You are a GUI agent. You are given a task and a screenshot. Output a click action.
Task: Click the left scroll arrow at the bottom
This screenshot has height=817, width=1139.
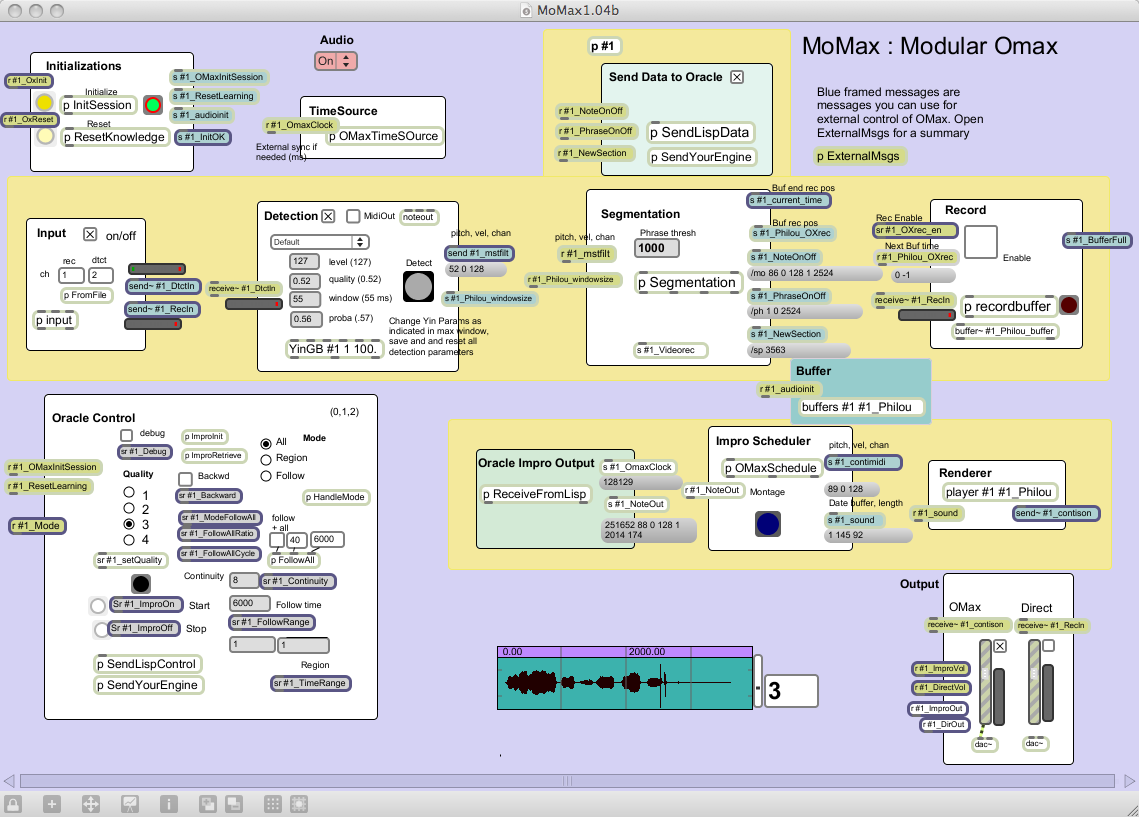tap(9, 781)
